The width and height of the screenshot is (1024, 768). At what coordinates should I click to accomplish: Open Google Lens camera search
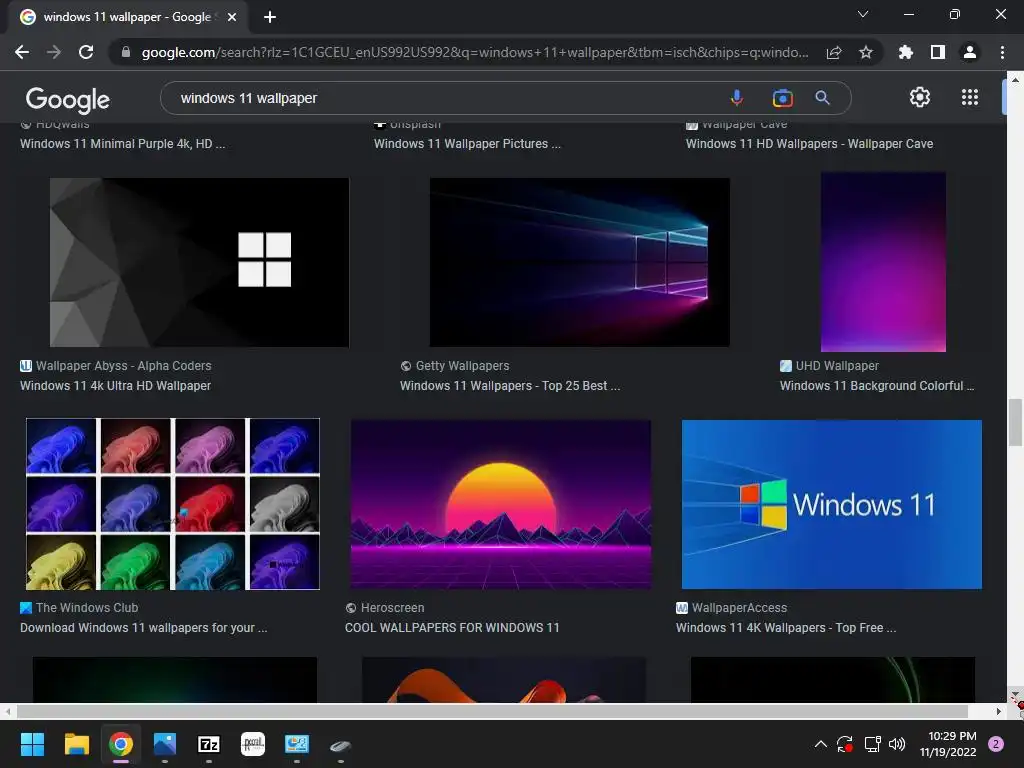point(782,98)
